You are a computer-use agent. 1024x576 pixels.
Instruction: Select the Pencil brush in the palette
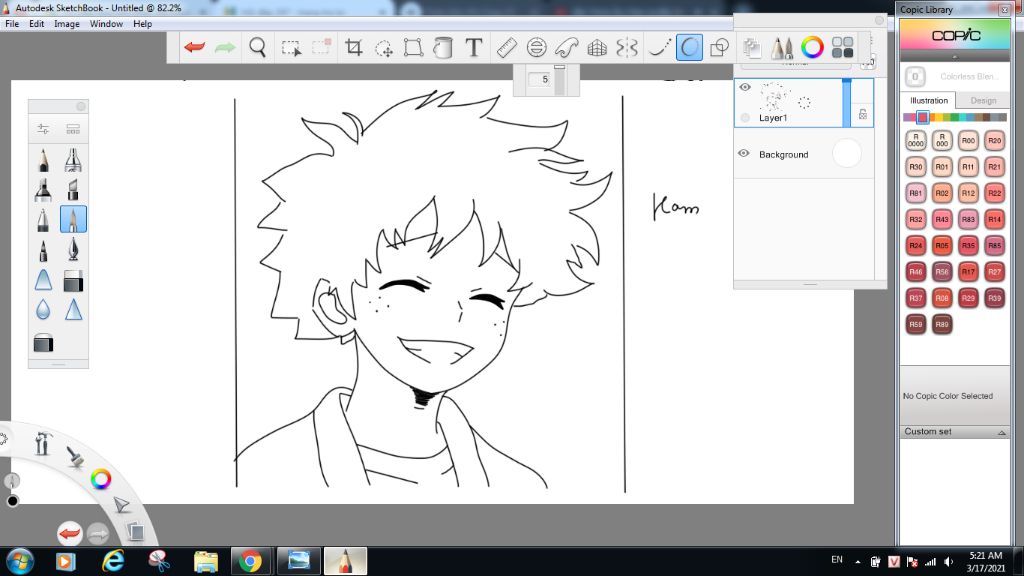point(43,159)
